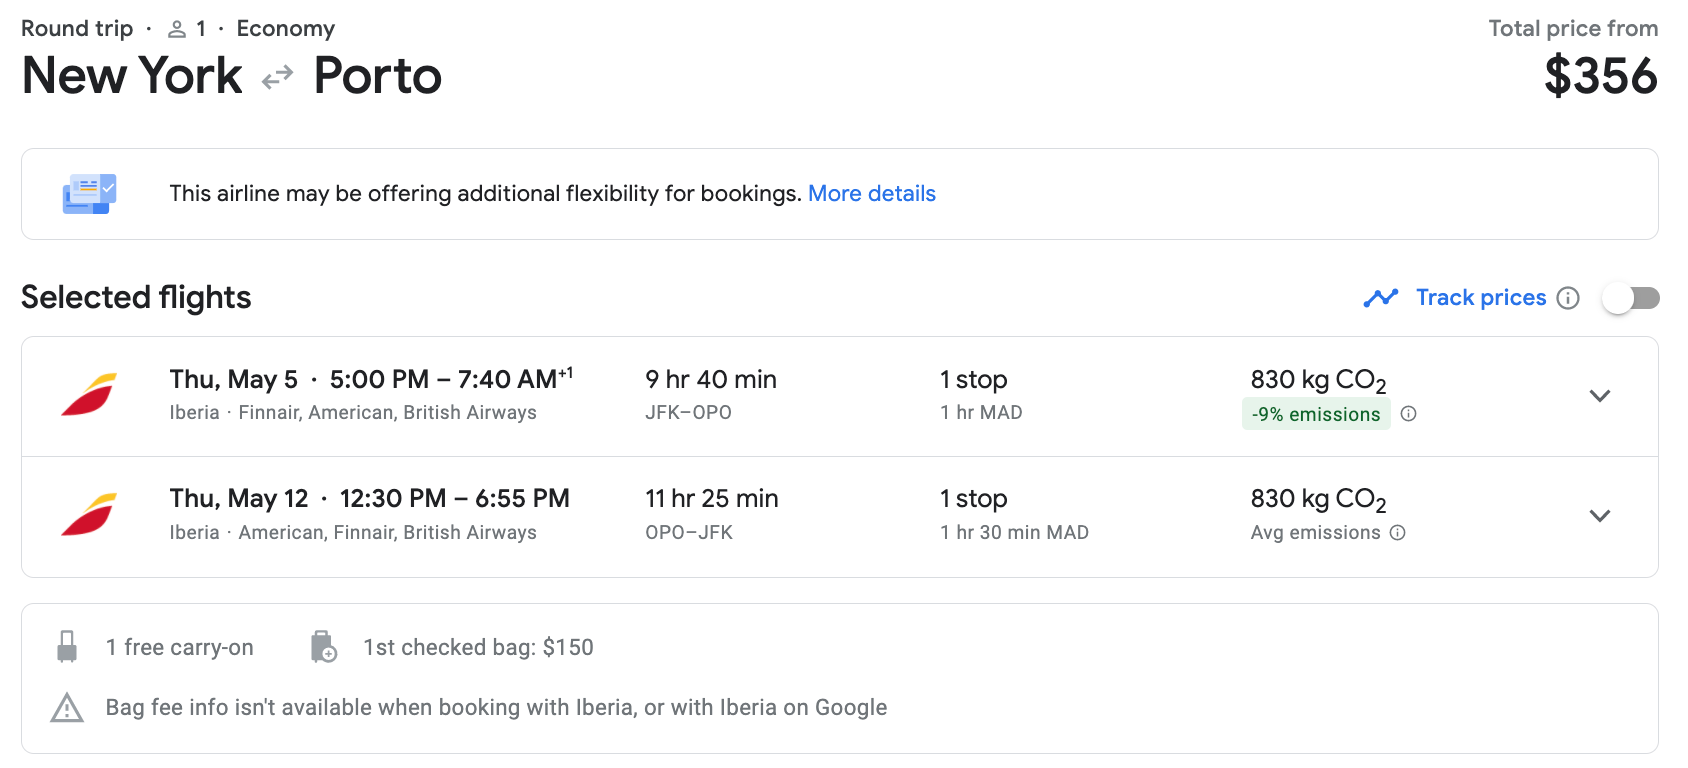Click the Iberia logo on the May 5 flight
The image size is (1688, 768).
click(x=89, y=395)
